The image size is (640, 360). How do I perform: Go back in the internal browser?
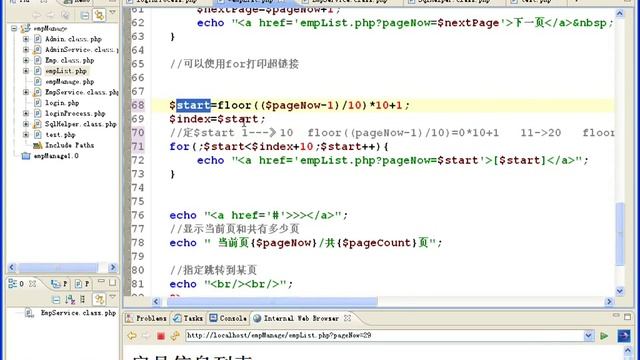point(132,336)
